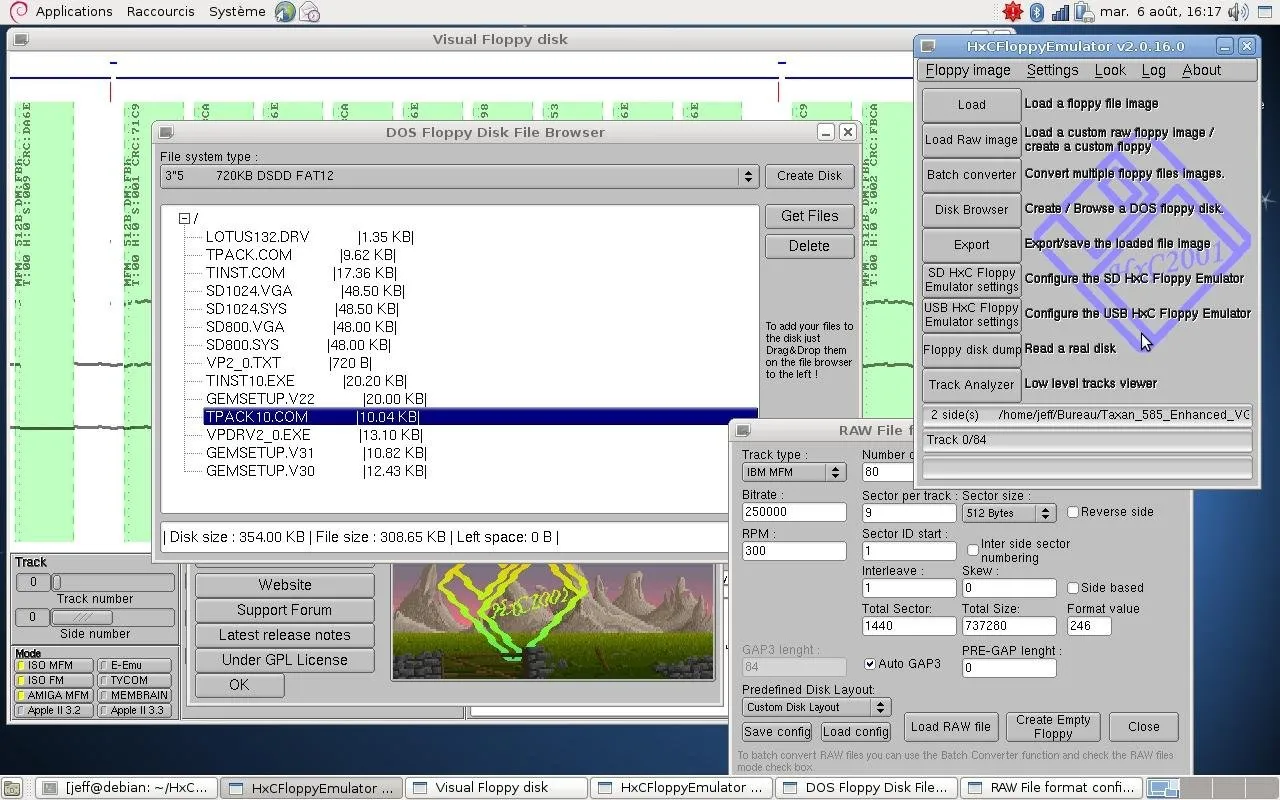Image resolution: width=1280 pixels, height=800 pixels.
Task: Click the Track 0/84 progress bar
Action: (x=1086, y=440)
